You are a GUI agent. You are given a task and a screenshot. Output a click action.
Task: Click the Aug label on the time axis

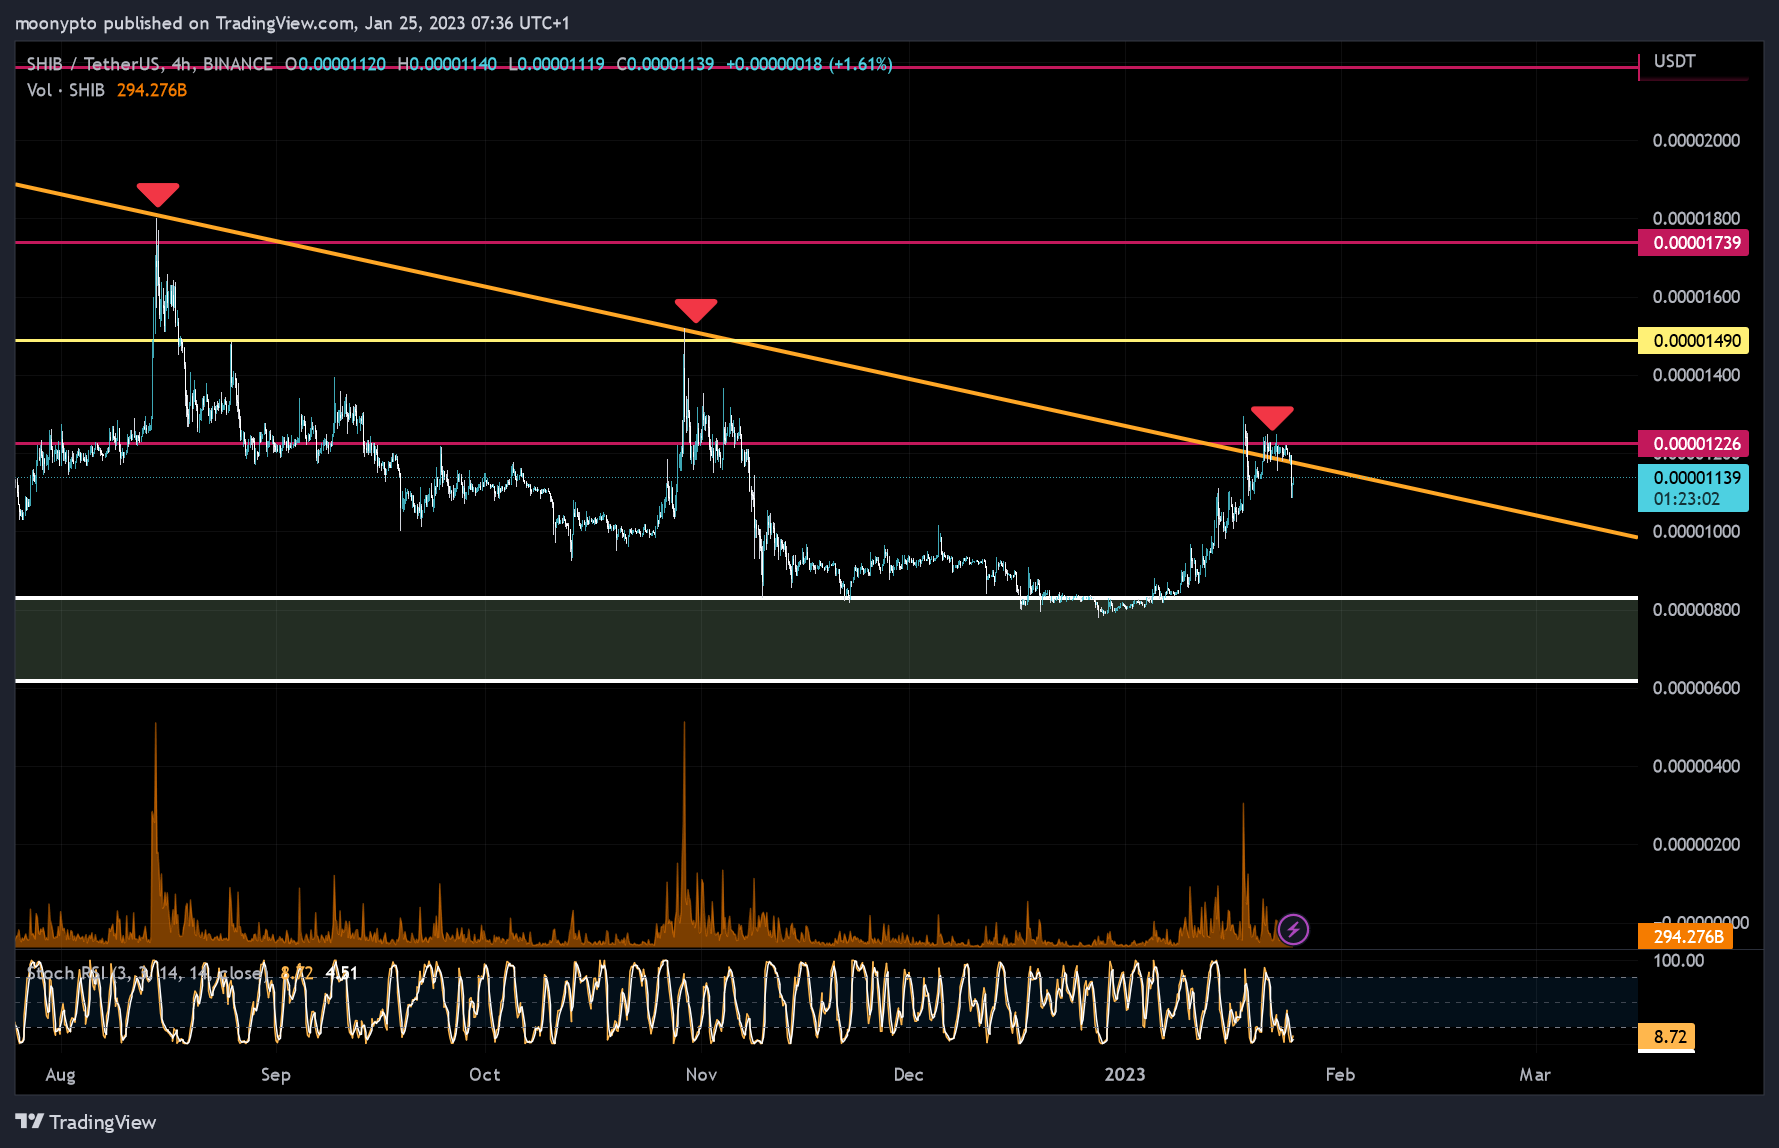point(60,1075)
